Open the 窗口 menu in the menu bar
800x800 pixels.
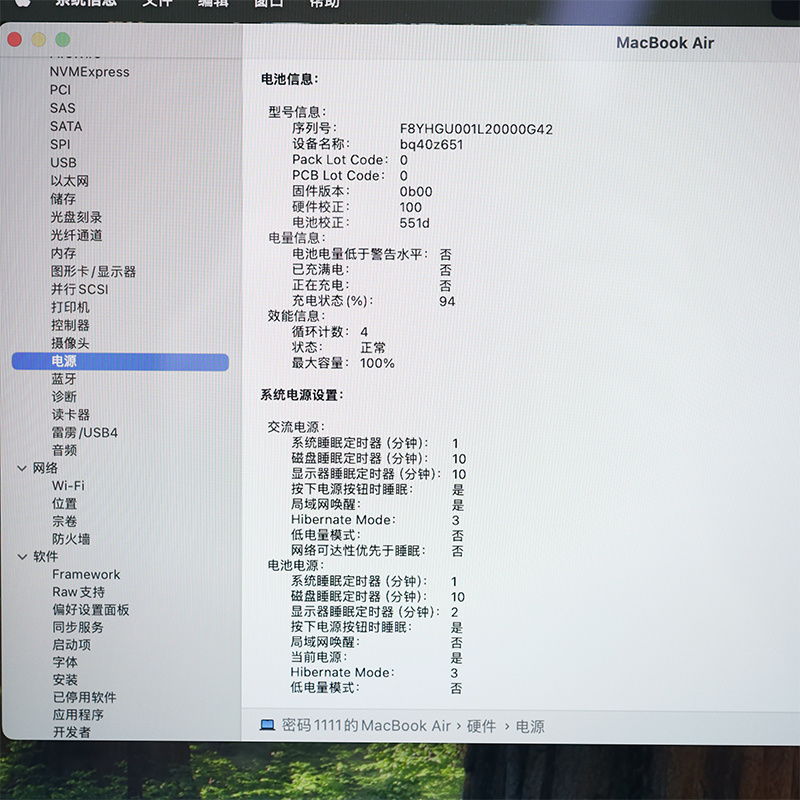(x=268, y=3)
